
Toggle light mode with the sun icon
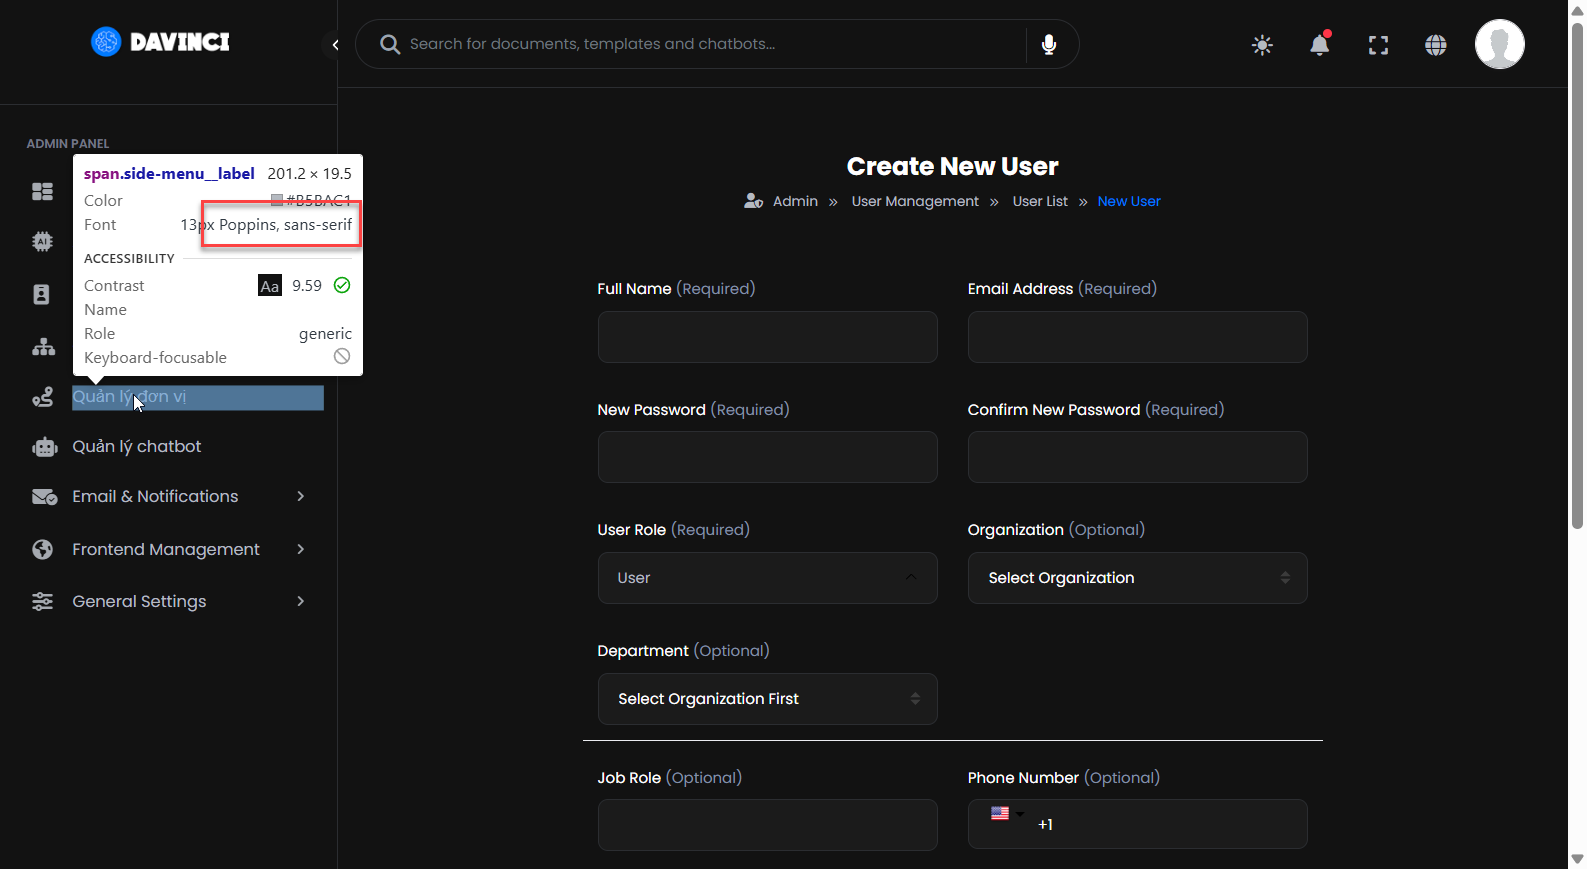tap(1262, 45)
